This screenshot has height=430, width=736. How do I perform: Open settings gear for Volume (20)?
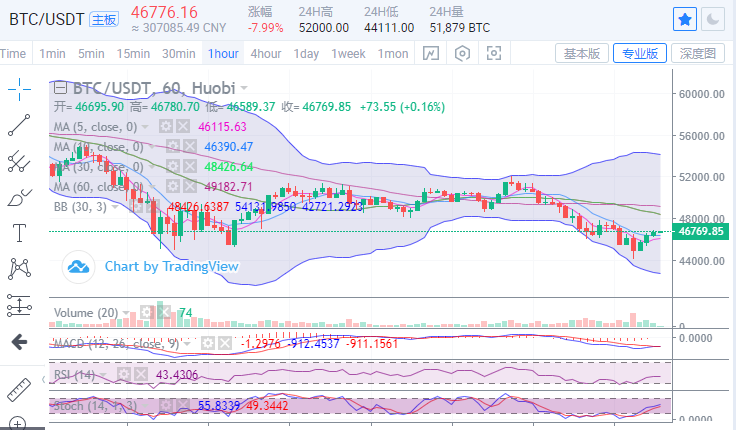(146, 312)
